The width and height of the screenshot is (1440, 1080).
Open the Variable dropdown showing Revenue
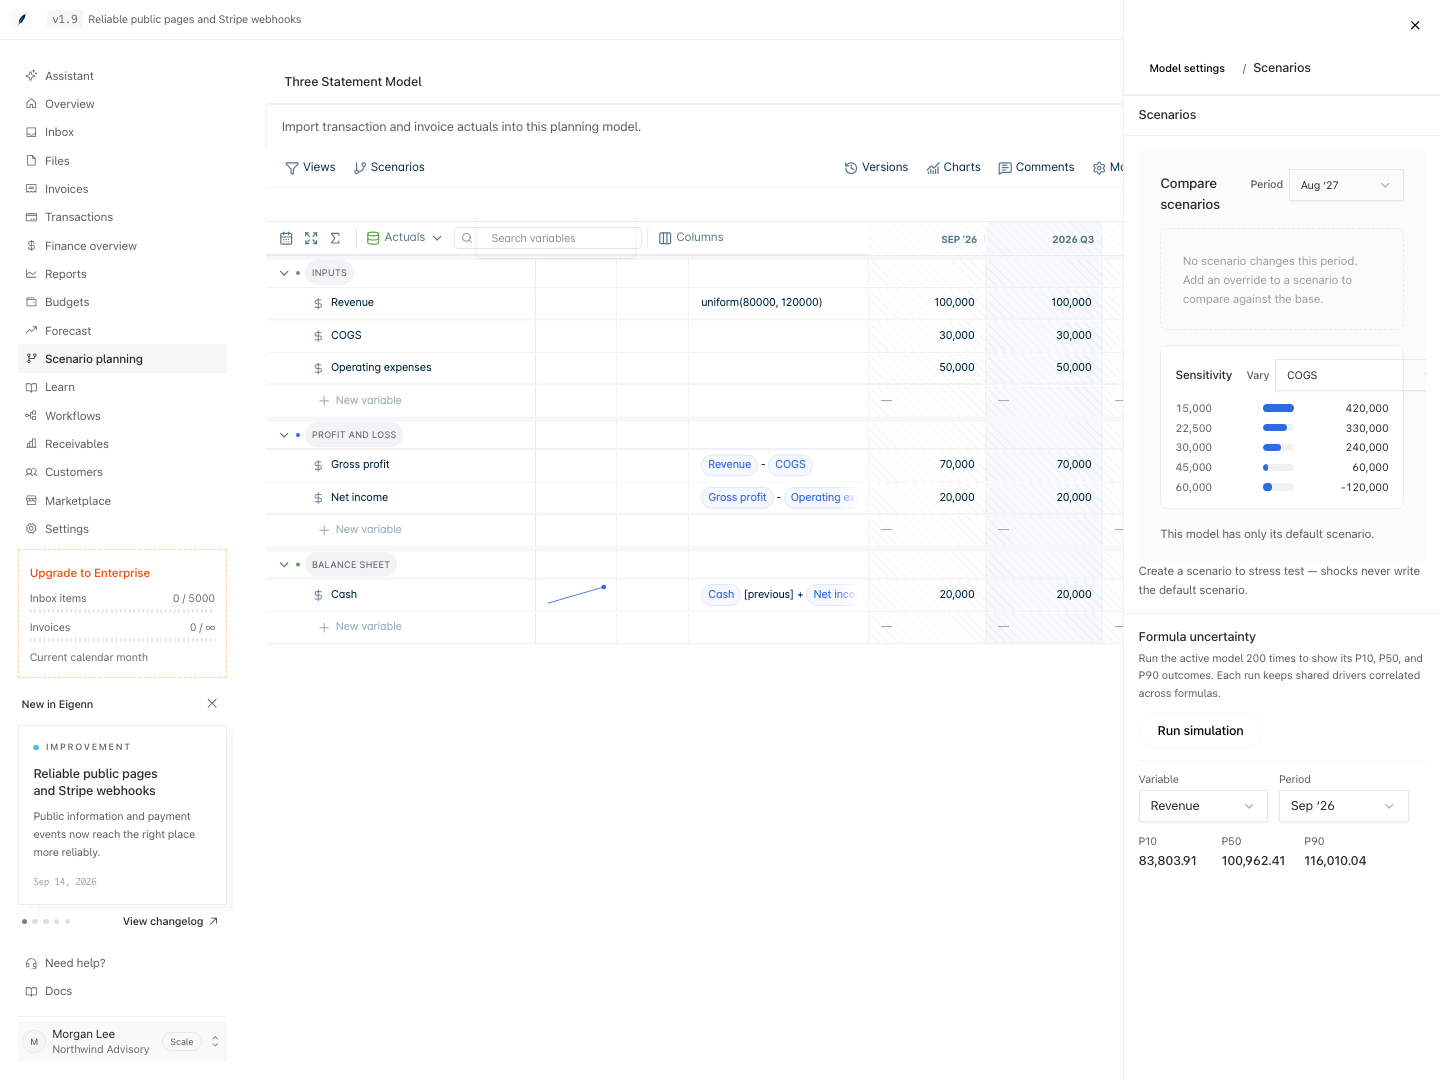click(x=1203, y=806)
